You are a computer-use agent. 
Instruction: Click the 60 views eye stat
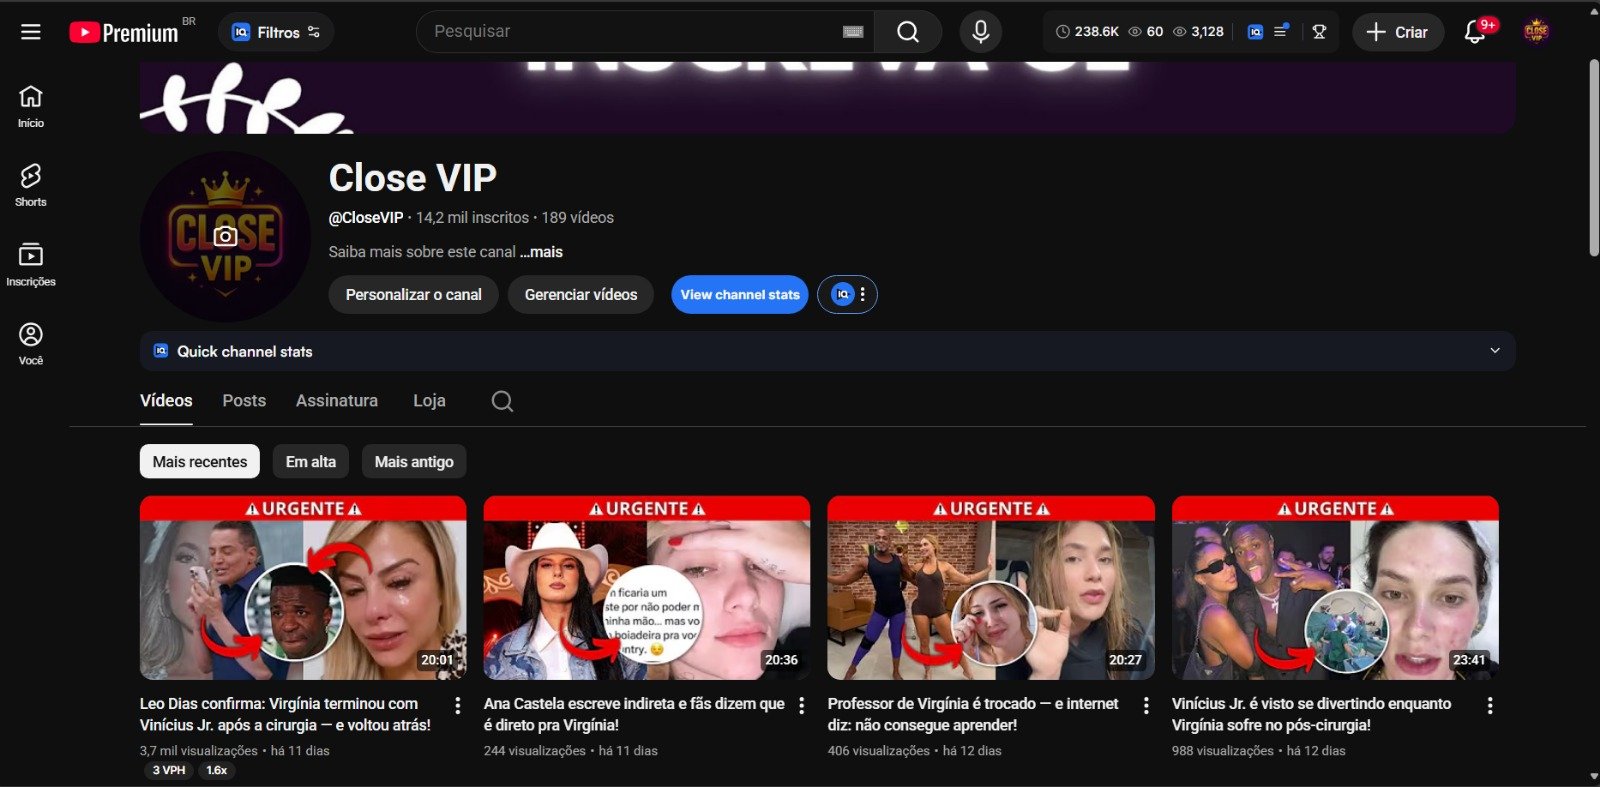pyautogui.click(x=1146, y=32)
